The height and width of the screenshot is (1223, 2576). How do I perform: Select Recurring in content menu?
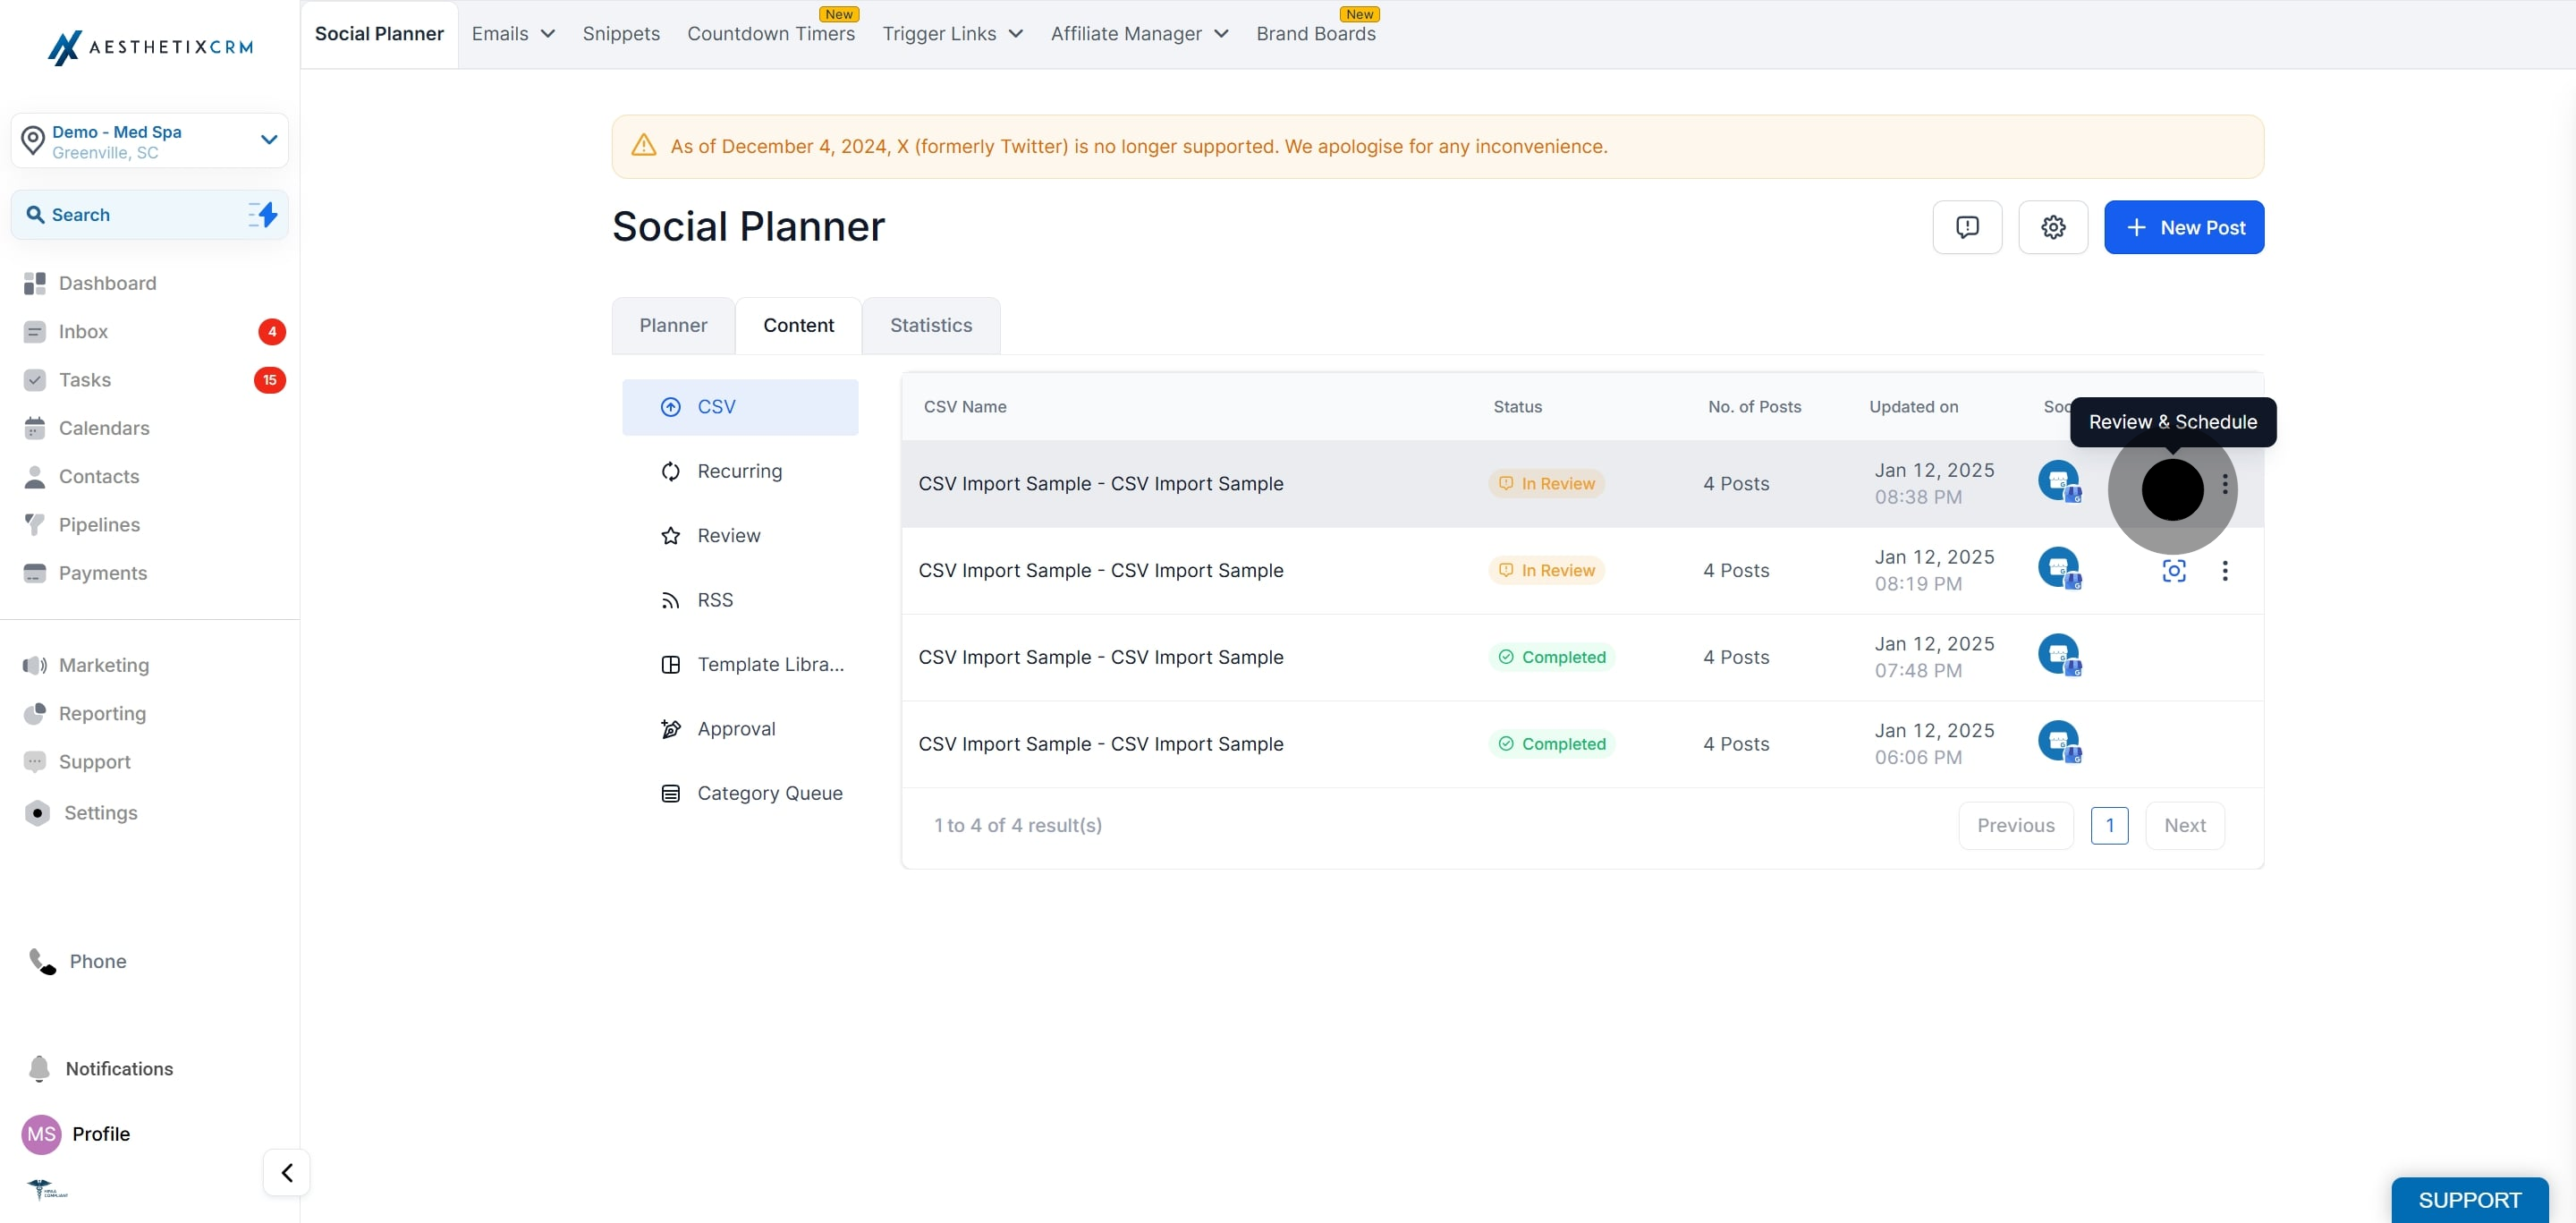click(740, 471)
